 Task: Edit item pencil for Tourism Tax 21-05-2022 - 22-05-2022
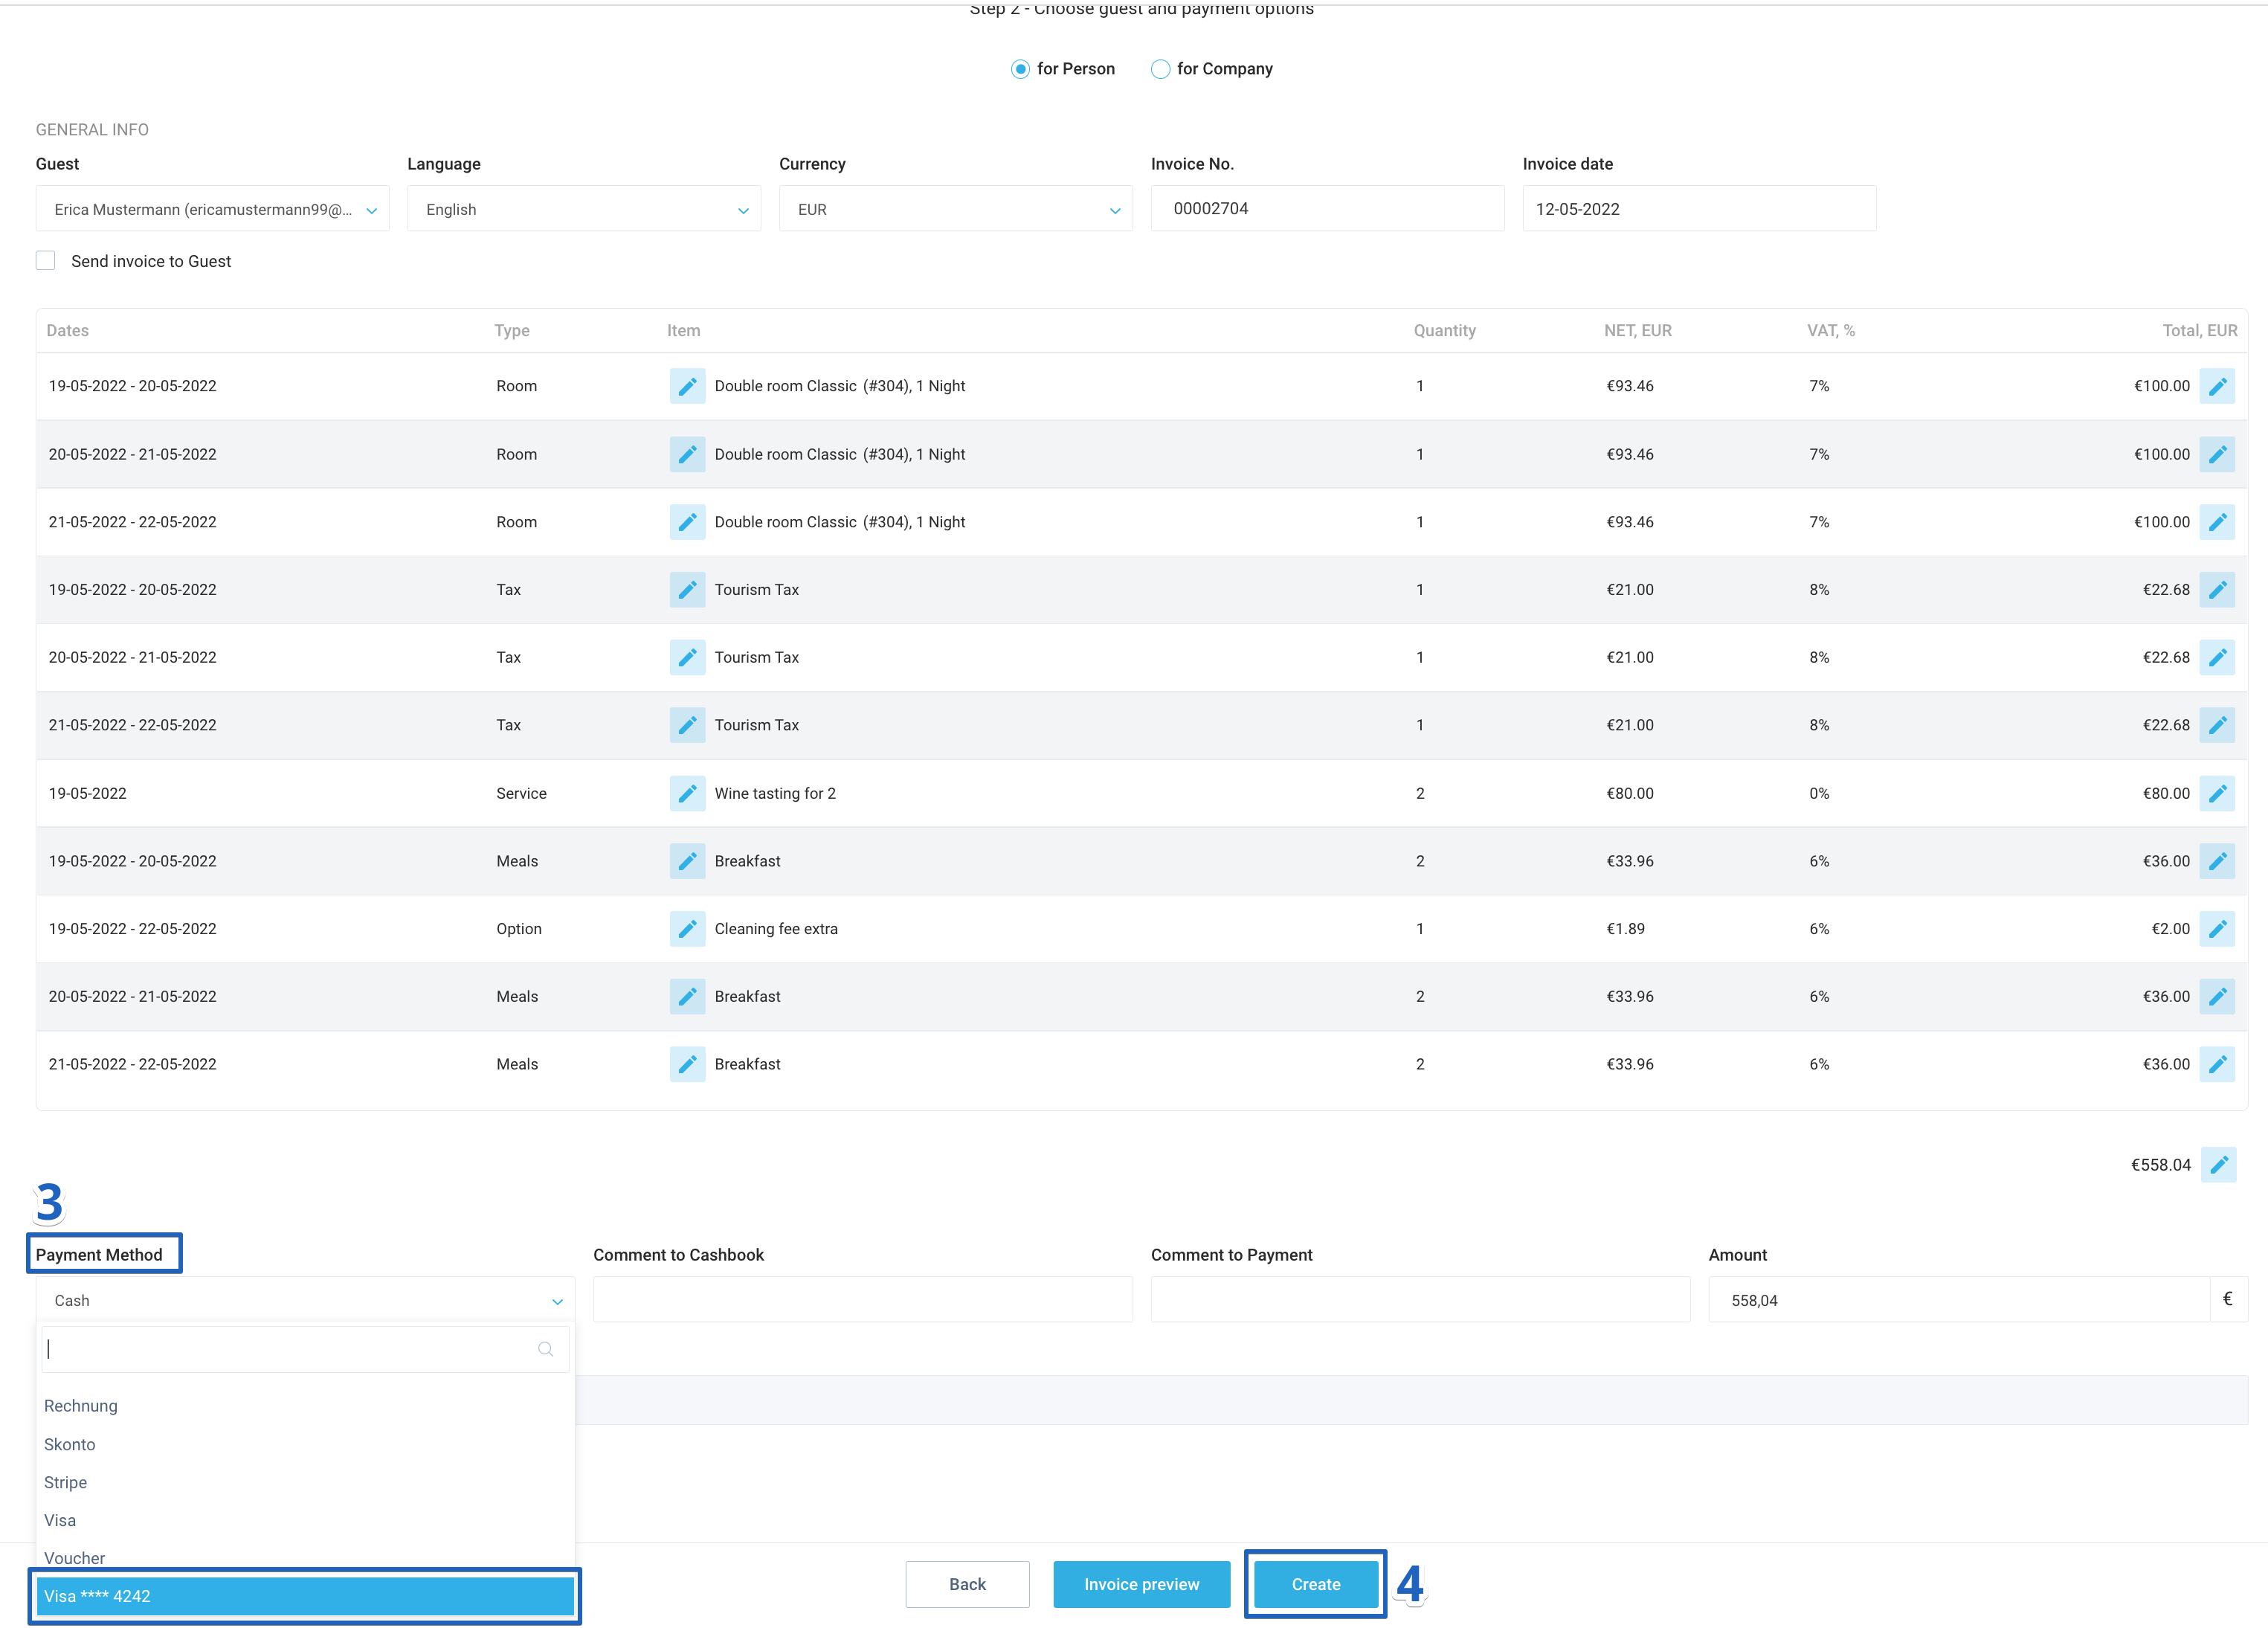click(x=687, y=725)
